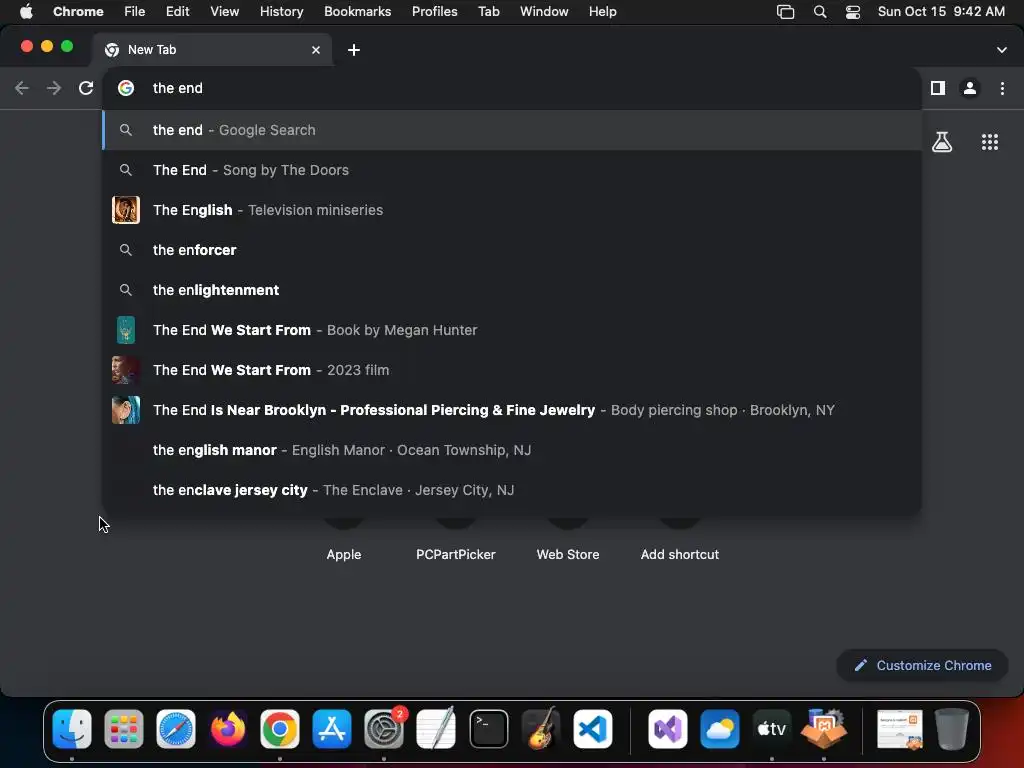
Task: Open the Chrome side panel
Action: coord(938,88)
